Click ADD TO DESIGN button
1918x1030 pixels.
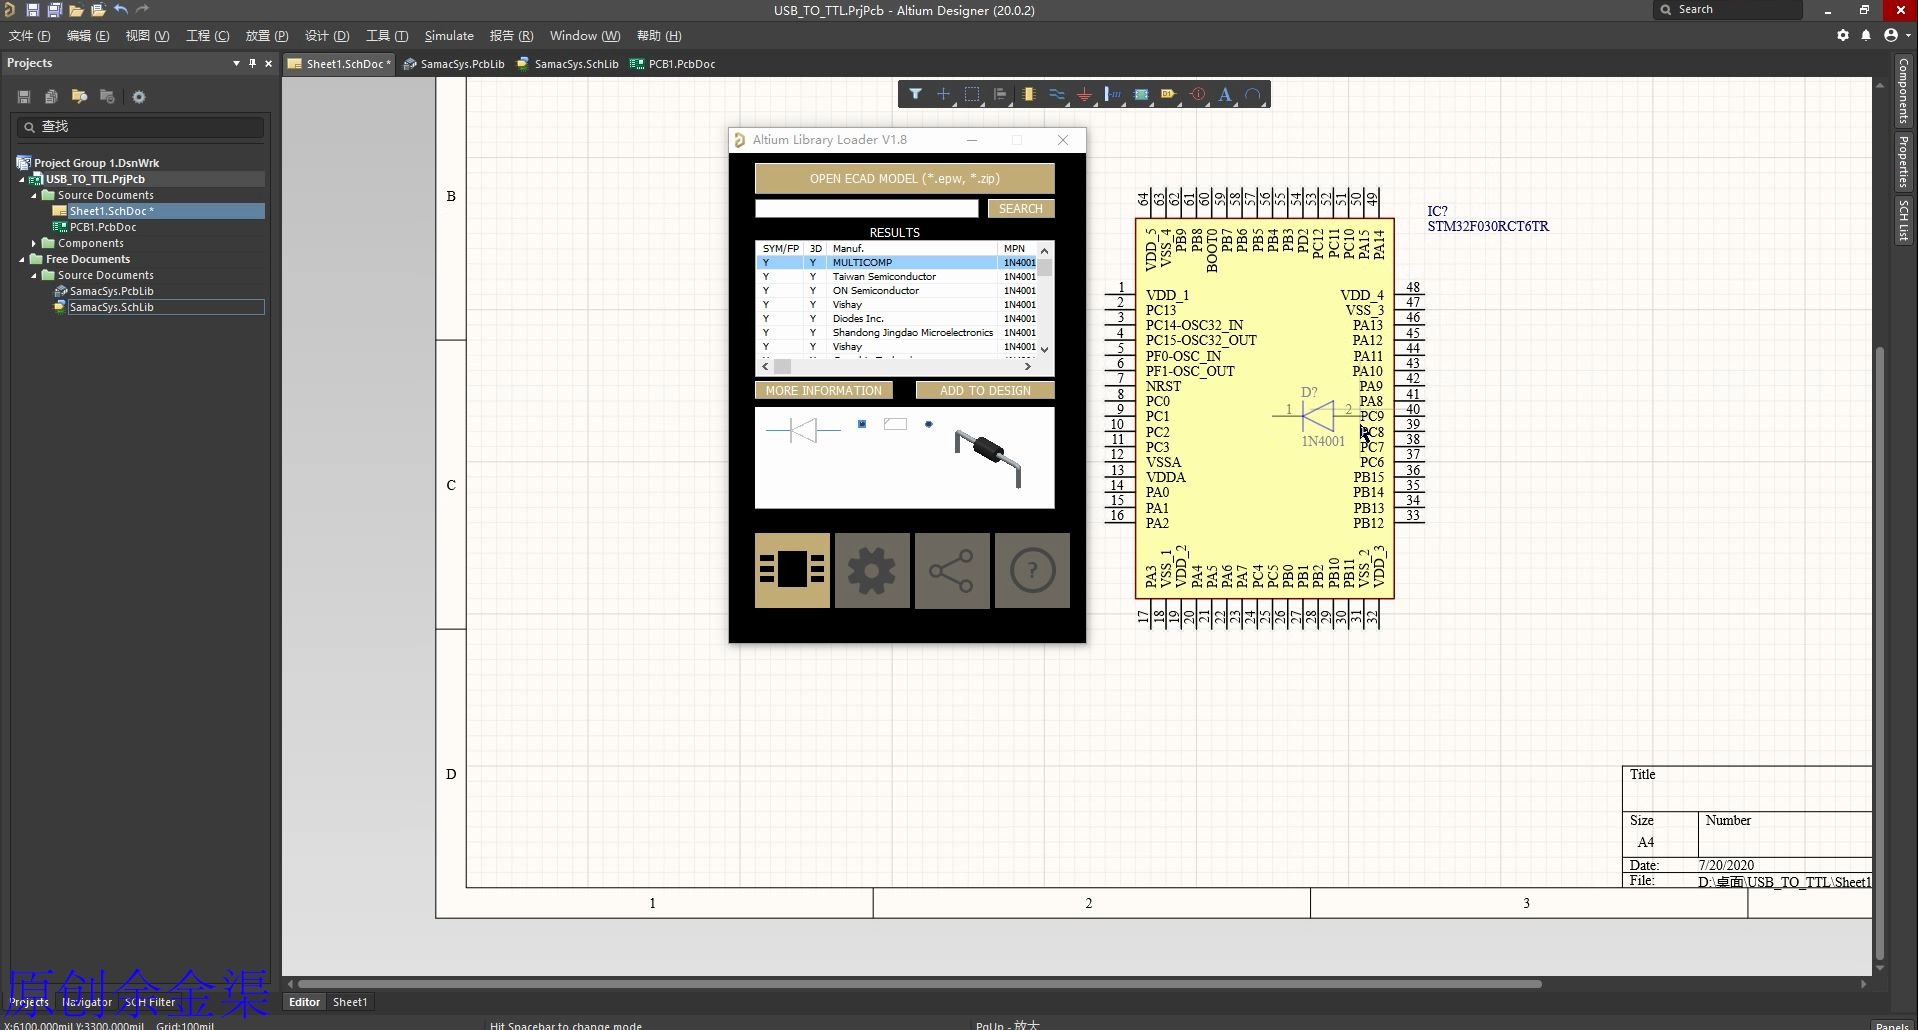(985, 390)
